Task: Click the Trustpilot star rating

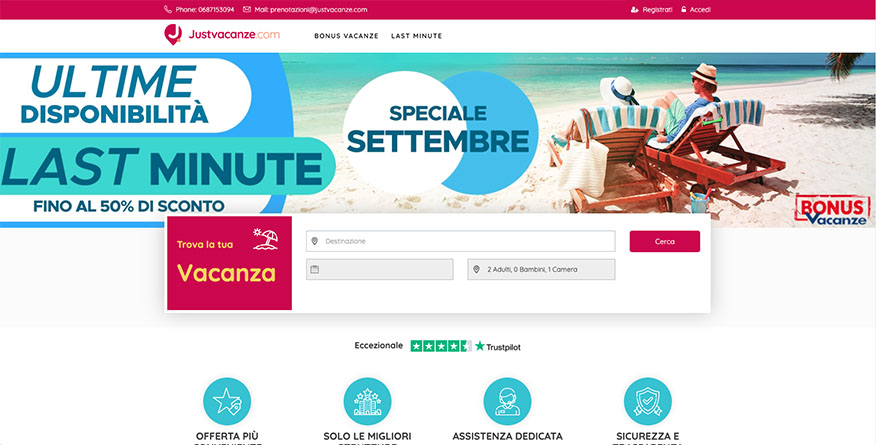Action: pyautogui.click(x=441, y=346)
